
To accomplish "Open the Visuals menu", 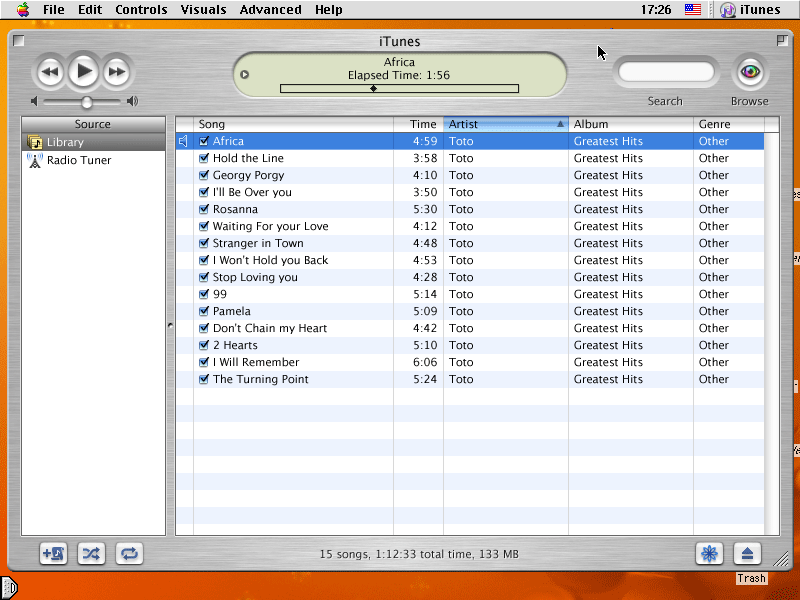I will coord(203,10).
